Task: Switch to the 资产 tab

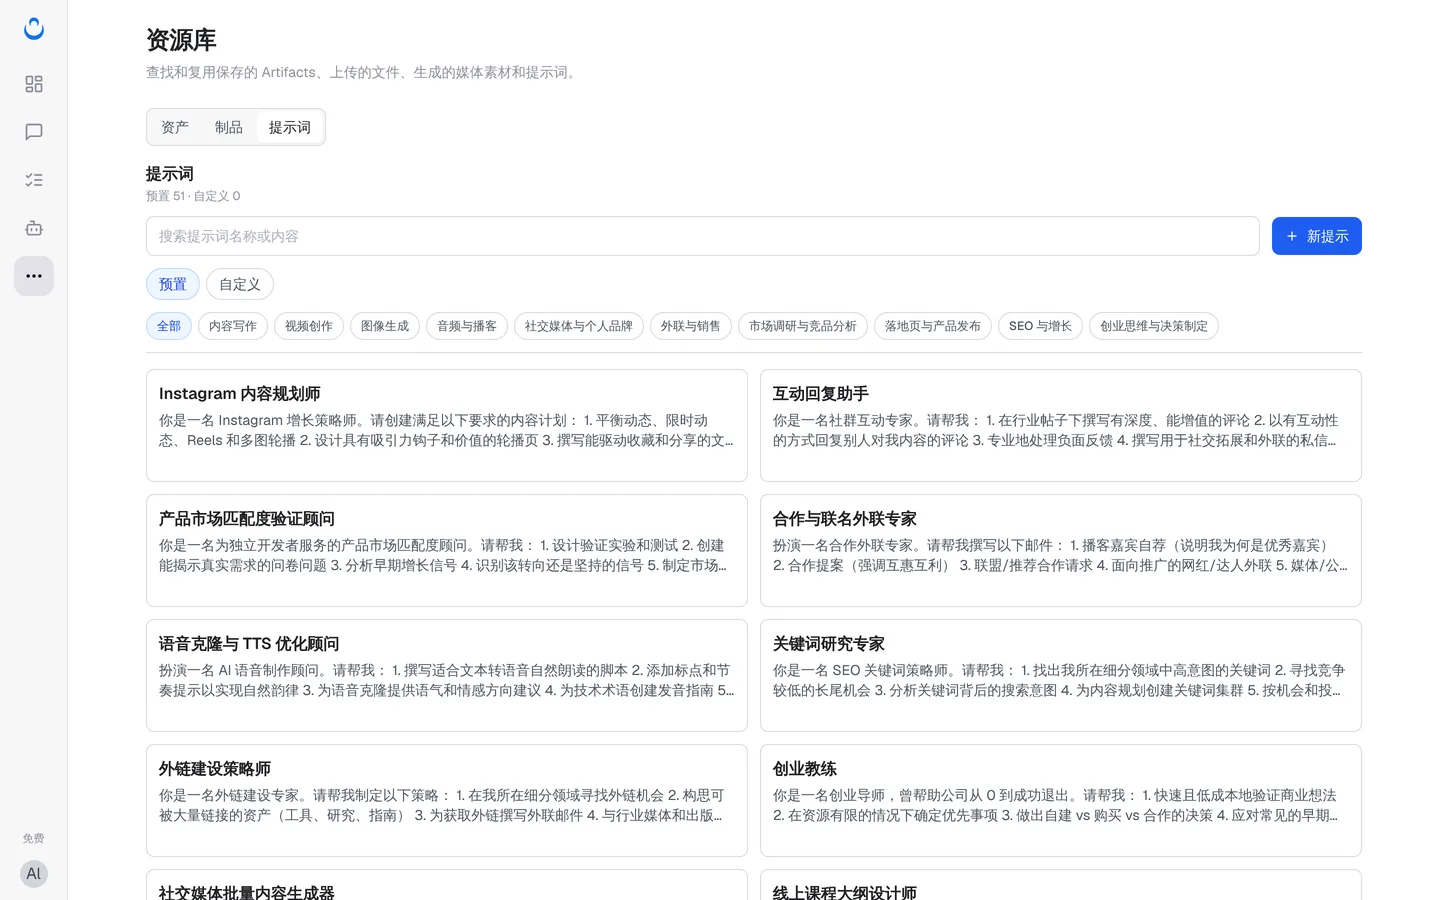Action: (x=175, y=127)
